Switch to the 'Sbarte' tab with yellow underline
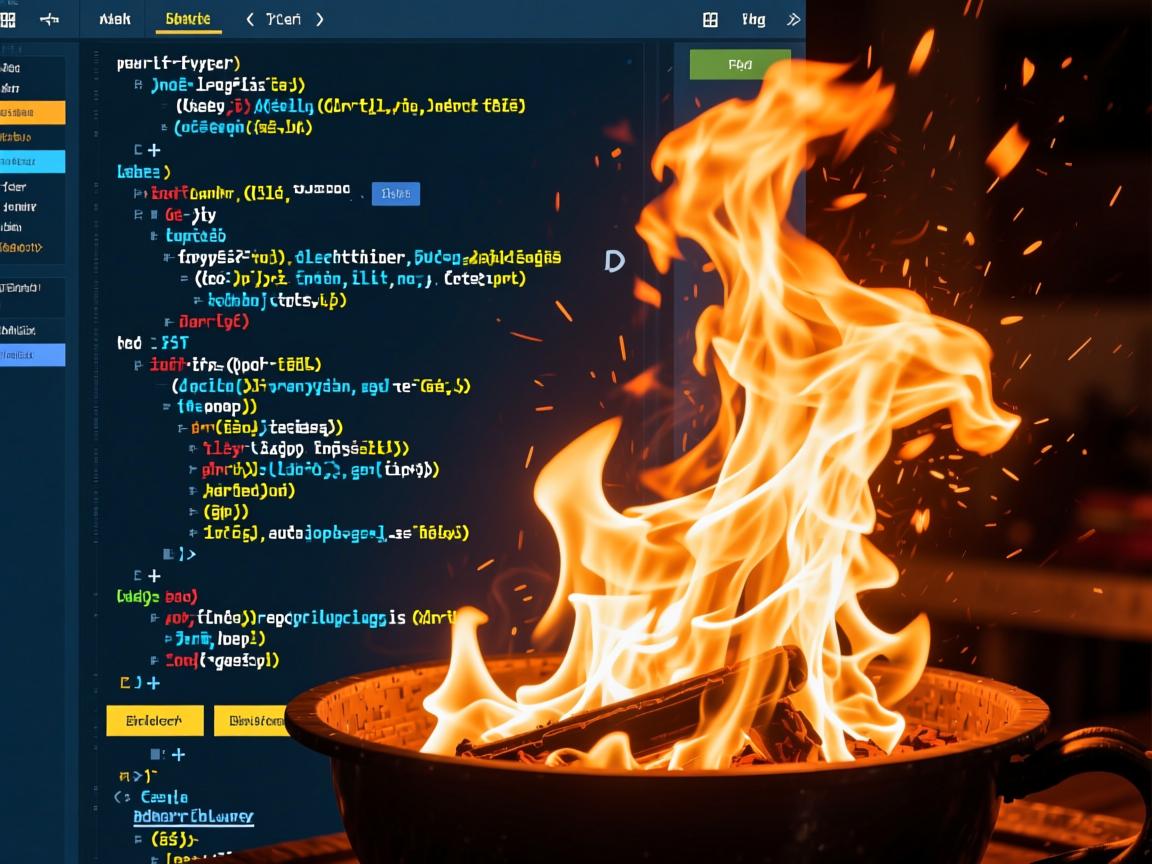 coord(188,19)
